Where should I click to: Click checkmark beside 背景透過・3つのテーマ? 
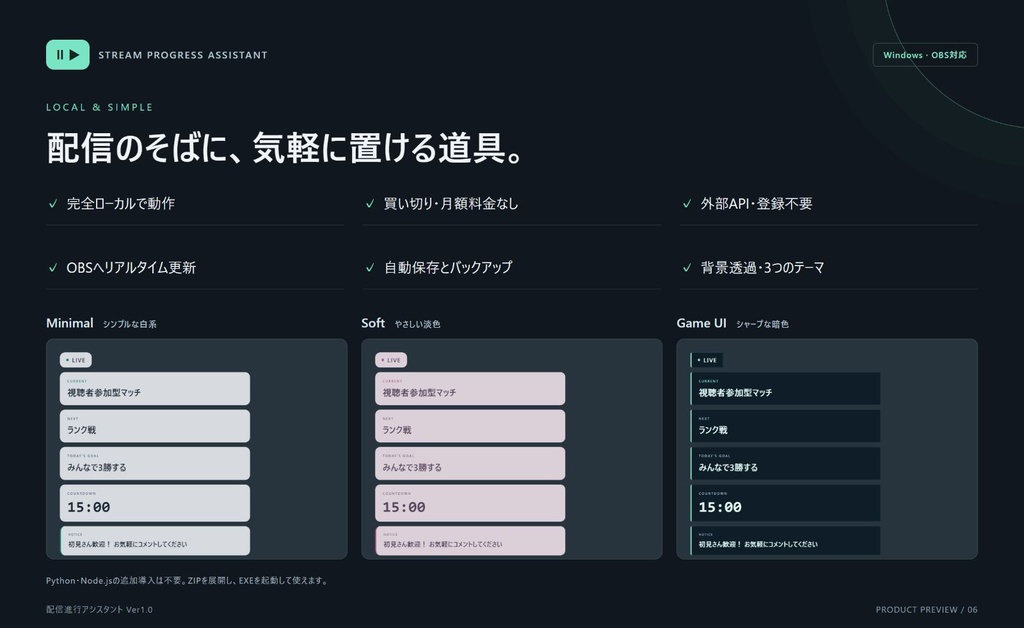point(687,268)
